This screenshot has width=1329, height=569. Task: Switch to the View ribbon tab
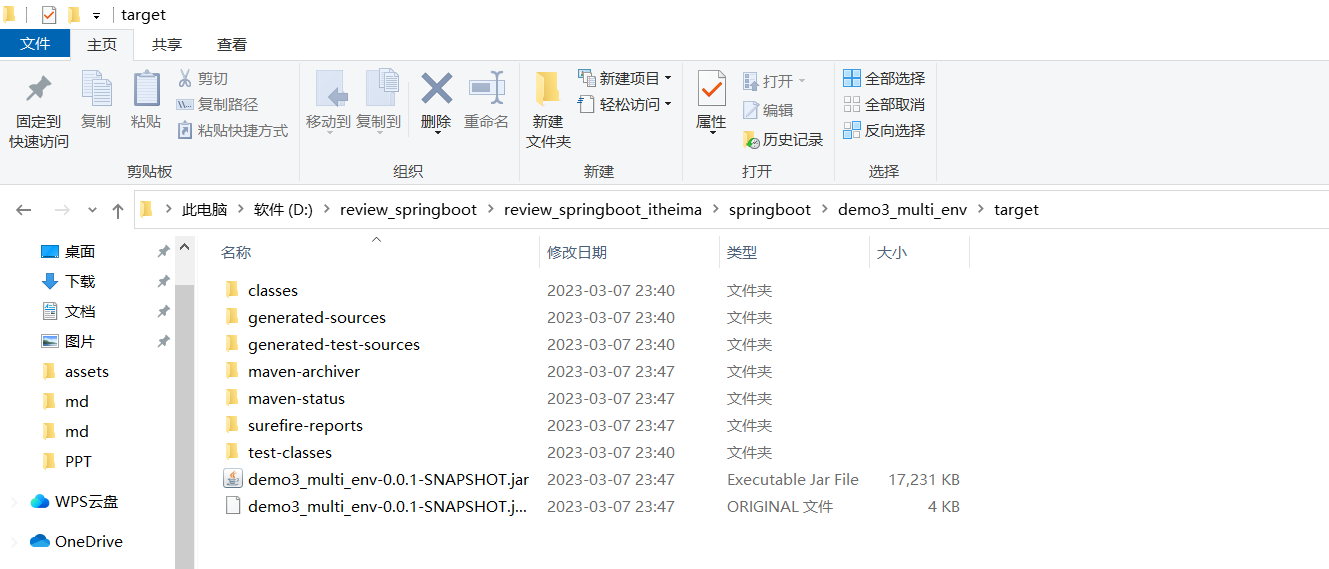pyautogui.click(x=232, y=44)
